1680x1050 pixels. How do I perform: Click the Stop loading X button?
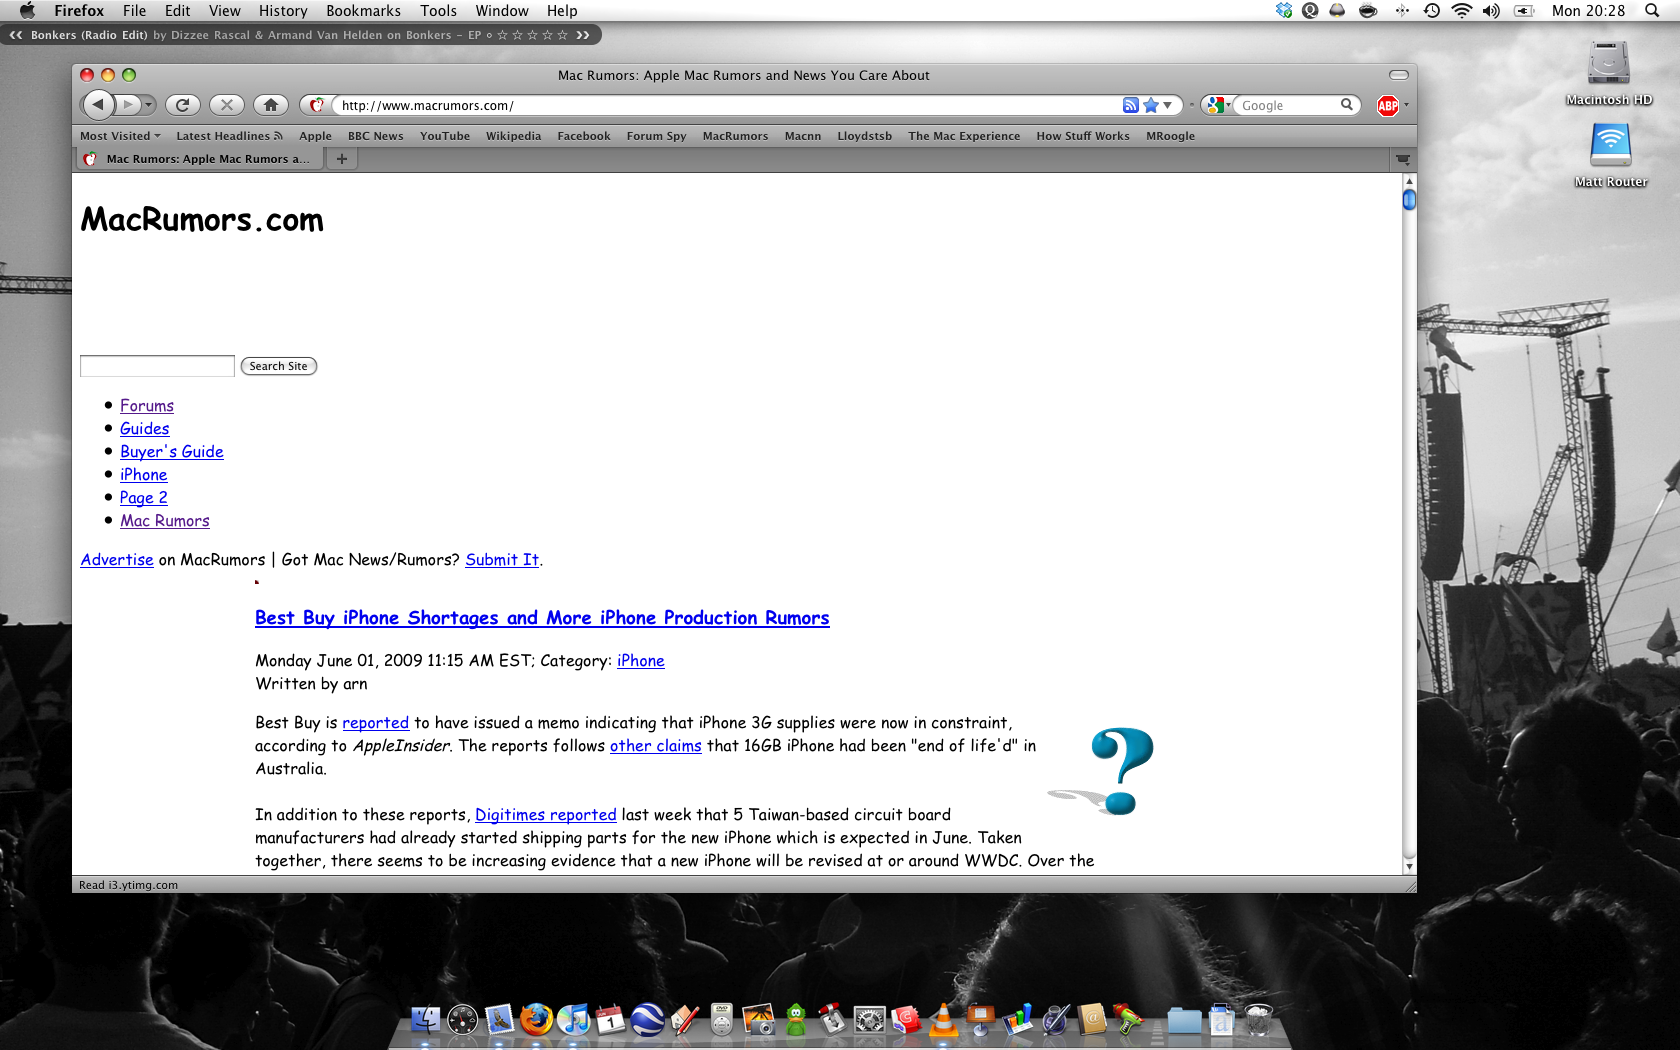pos(227,105)
